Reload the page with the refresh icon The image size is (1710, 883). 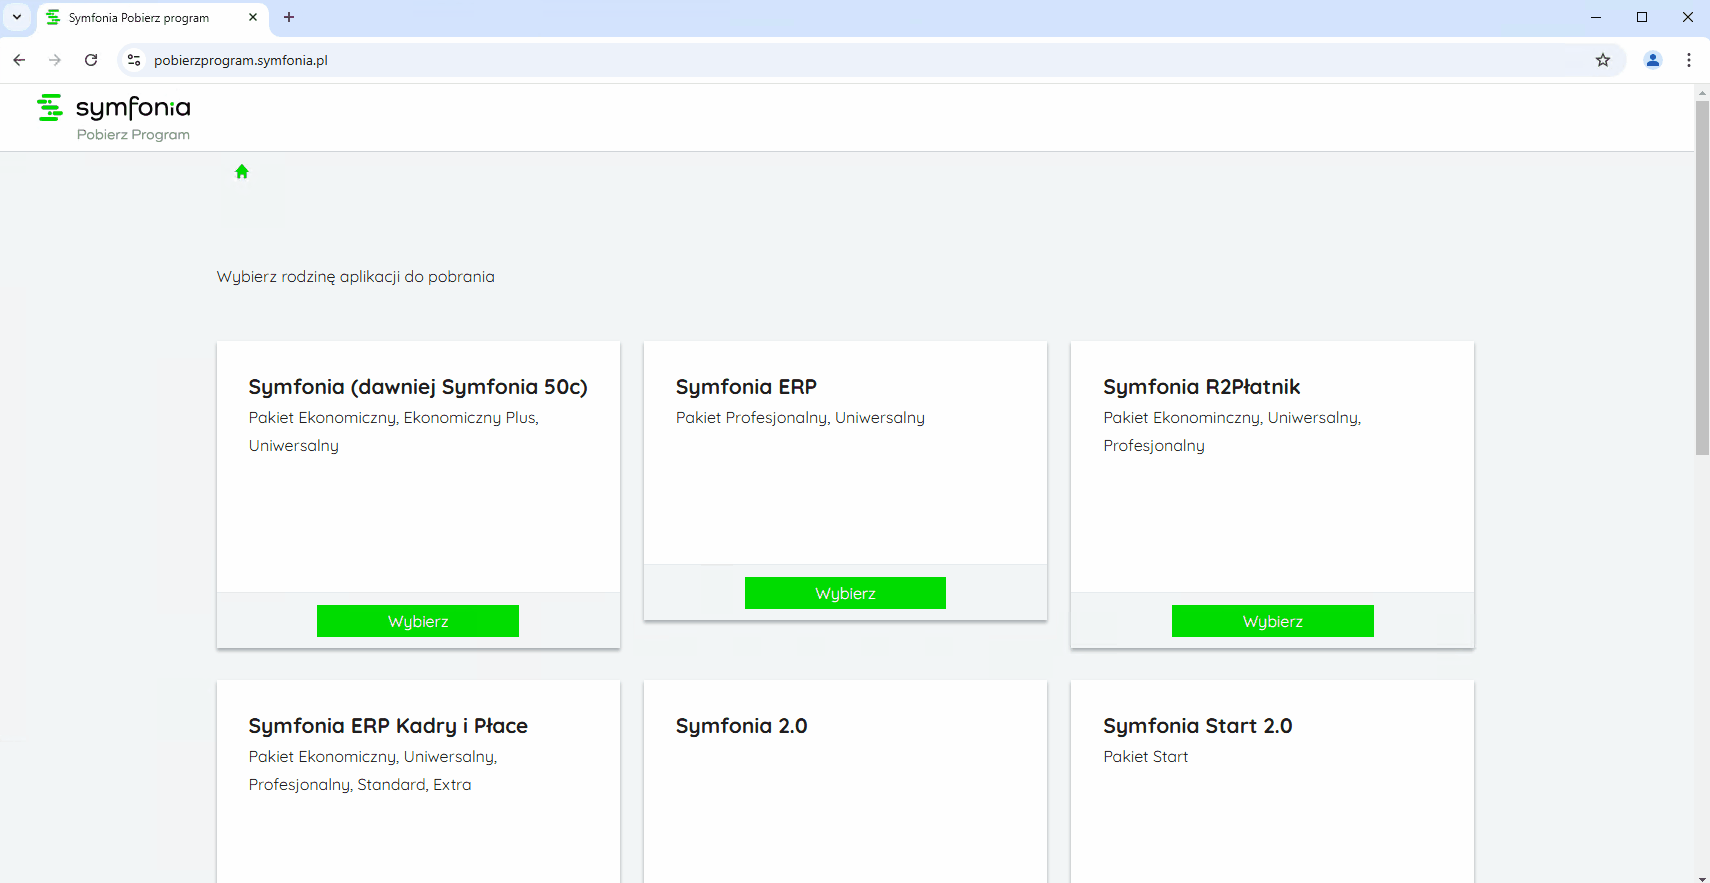[x=91, y=60]
